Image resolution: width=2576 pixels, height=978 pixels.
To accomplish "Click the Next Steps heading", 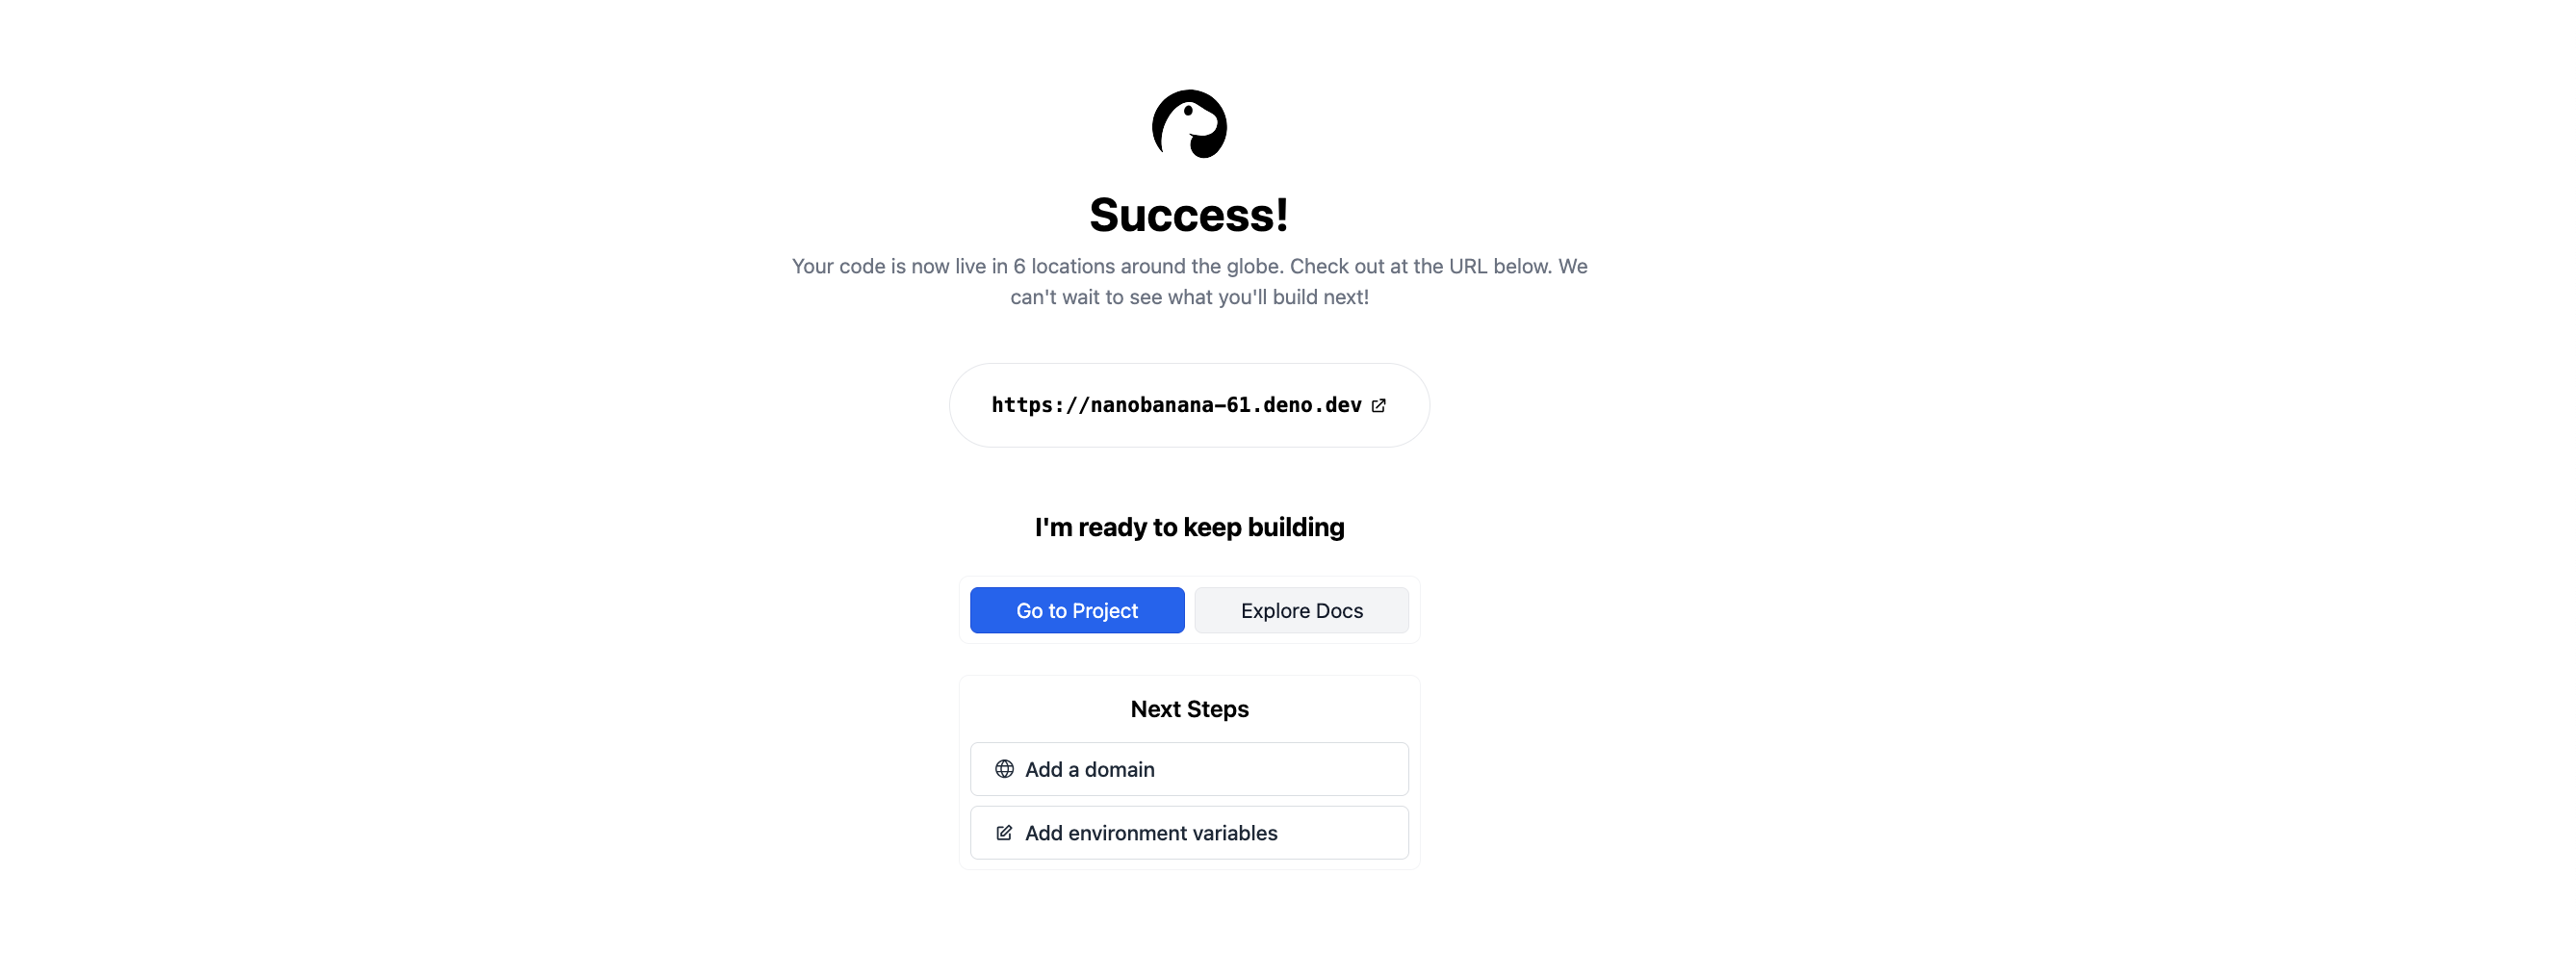I will 1189,709.
